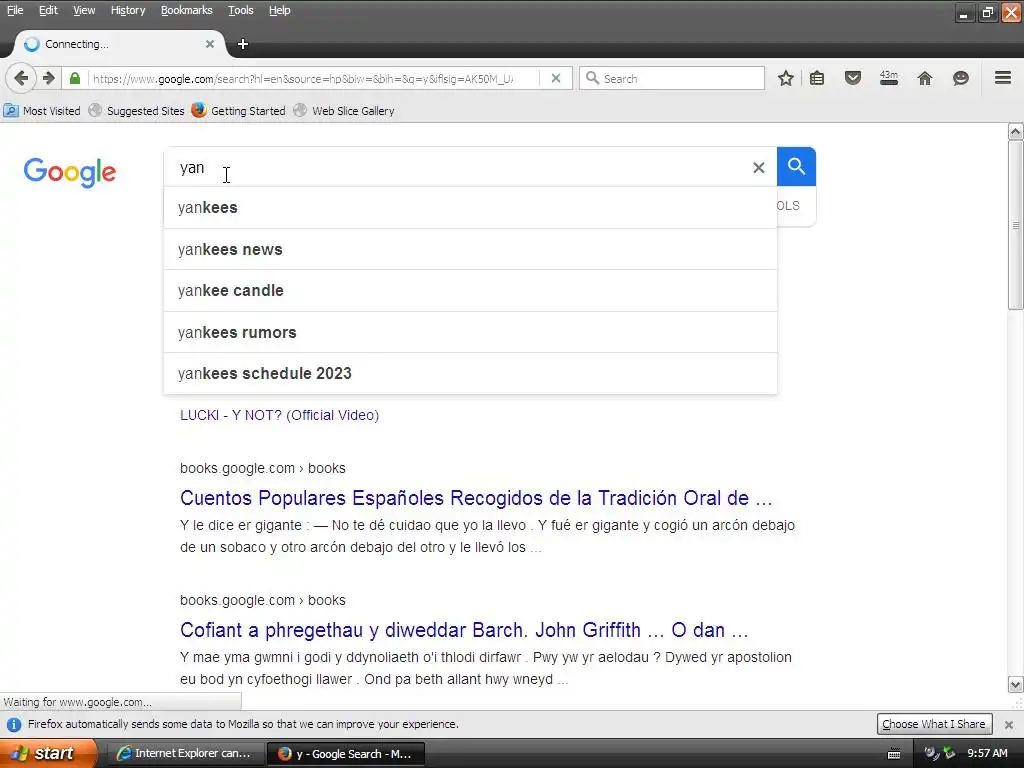Open the Edit menu
Screen dimensions: 1024x768
[48, 10]
